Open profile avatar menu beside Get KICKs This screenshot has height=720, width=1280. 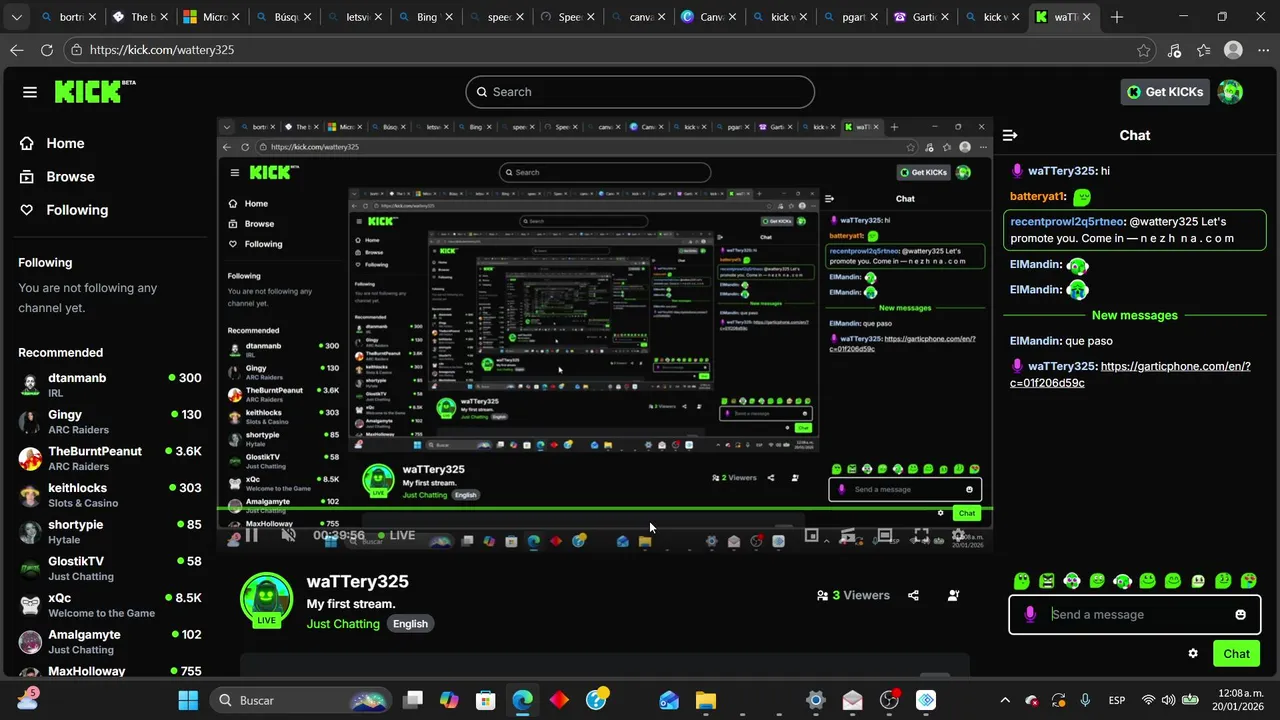click(1230, 92)
